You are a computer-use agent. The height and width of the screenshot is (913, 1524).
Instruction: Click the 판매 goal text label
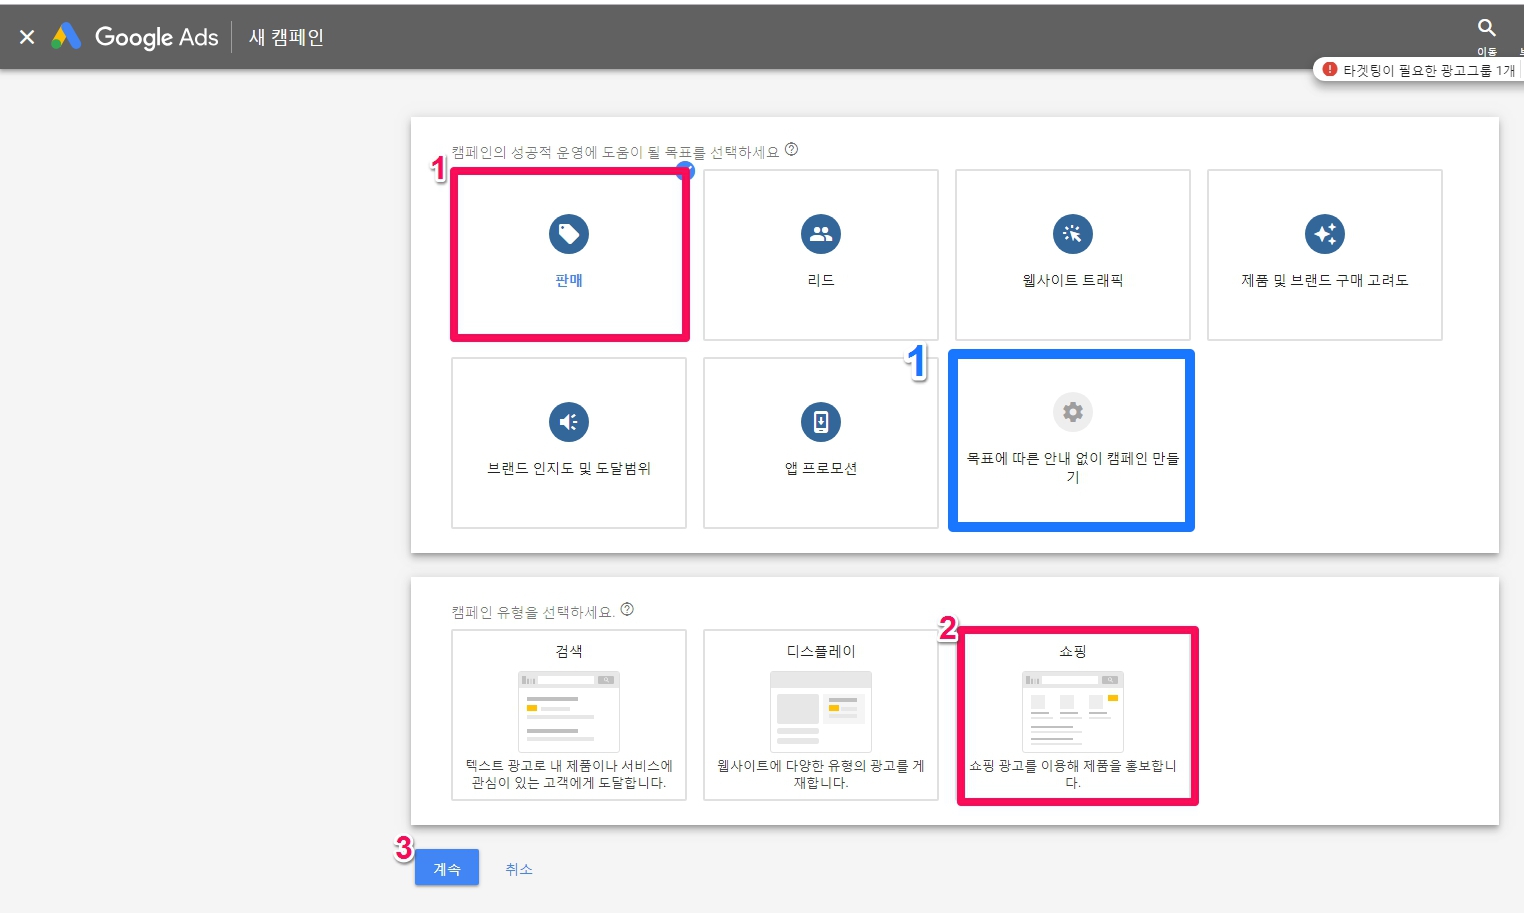pyautogui.click(x=569, y=281)
